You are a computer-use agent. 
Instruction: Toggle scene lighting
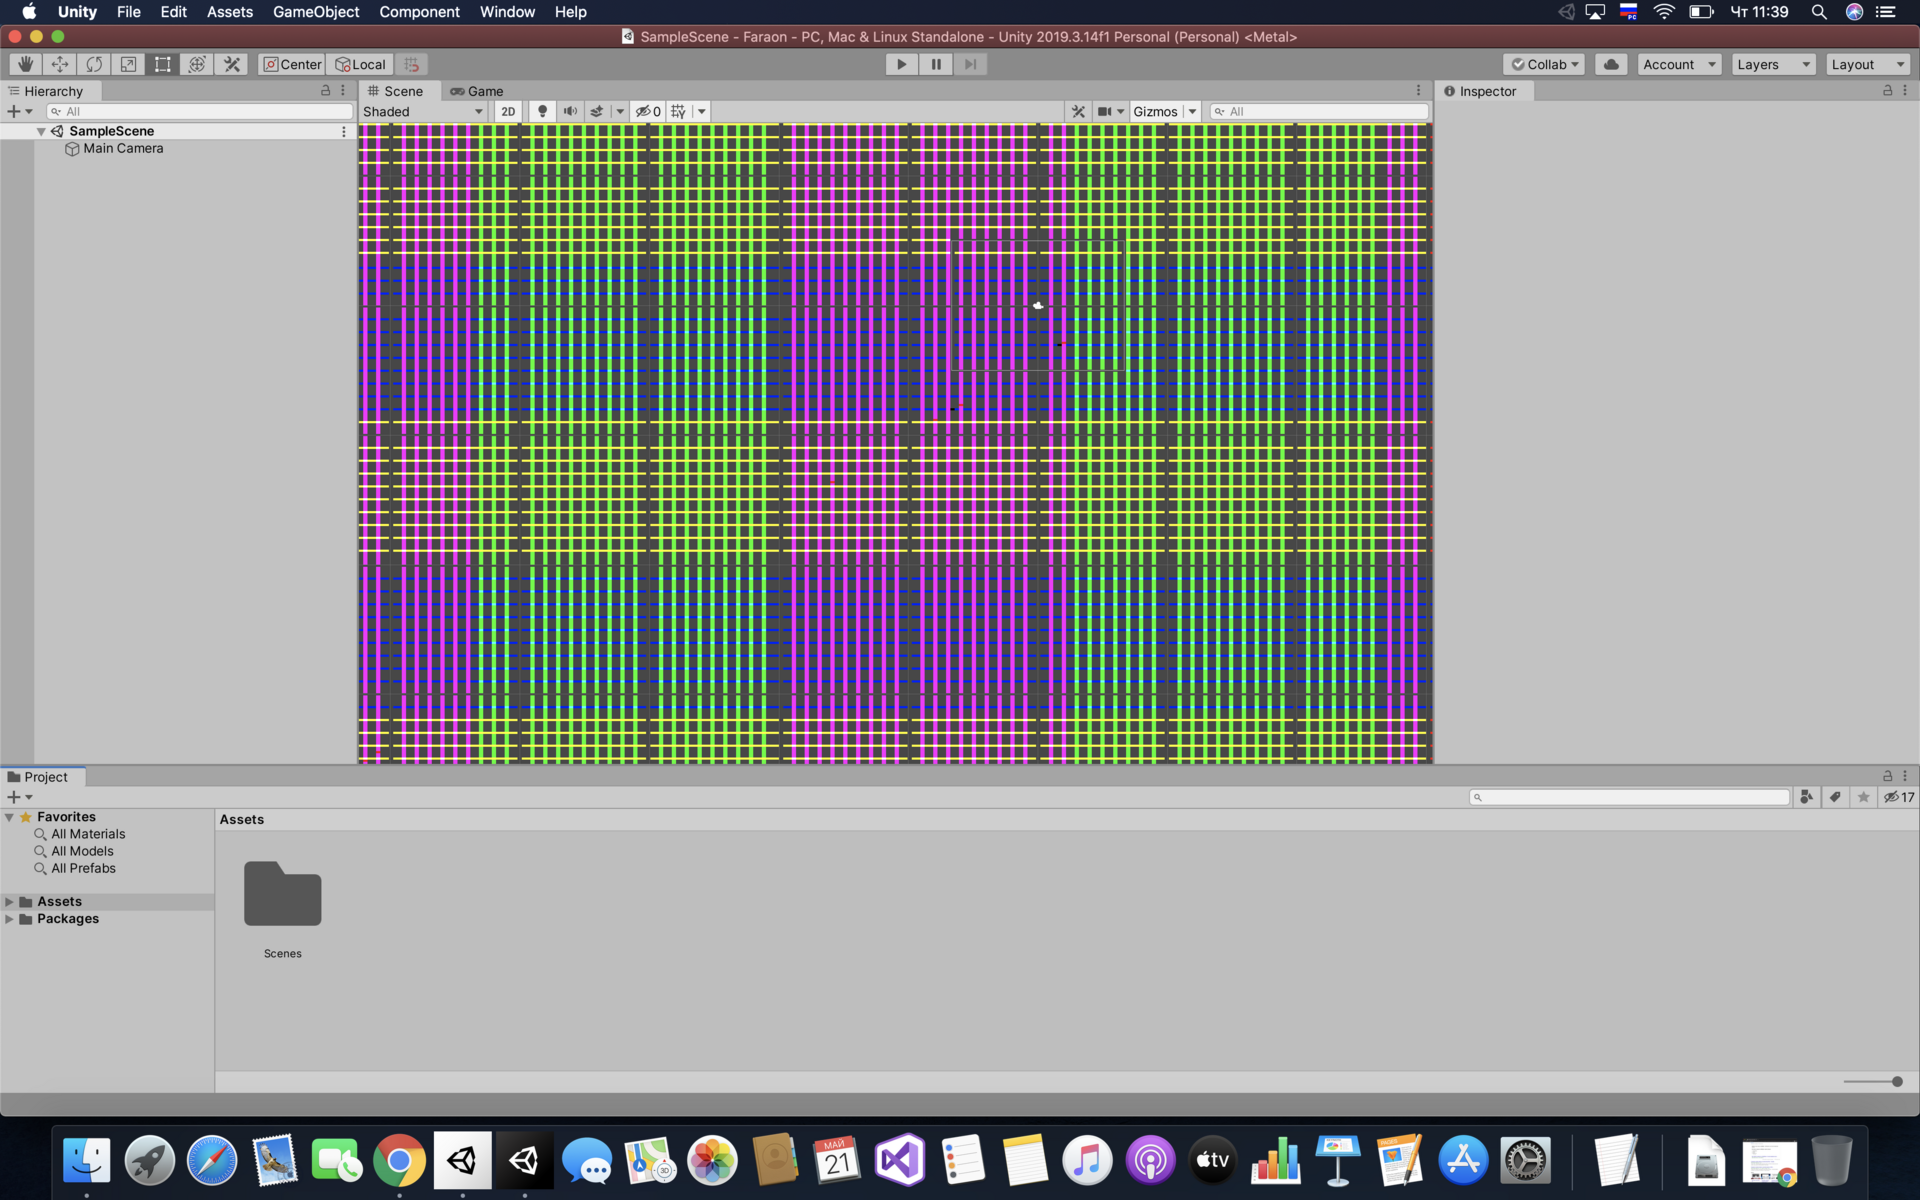[x=542, y=111]
